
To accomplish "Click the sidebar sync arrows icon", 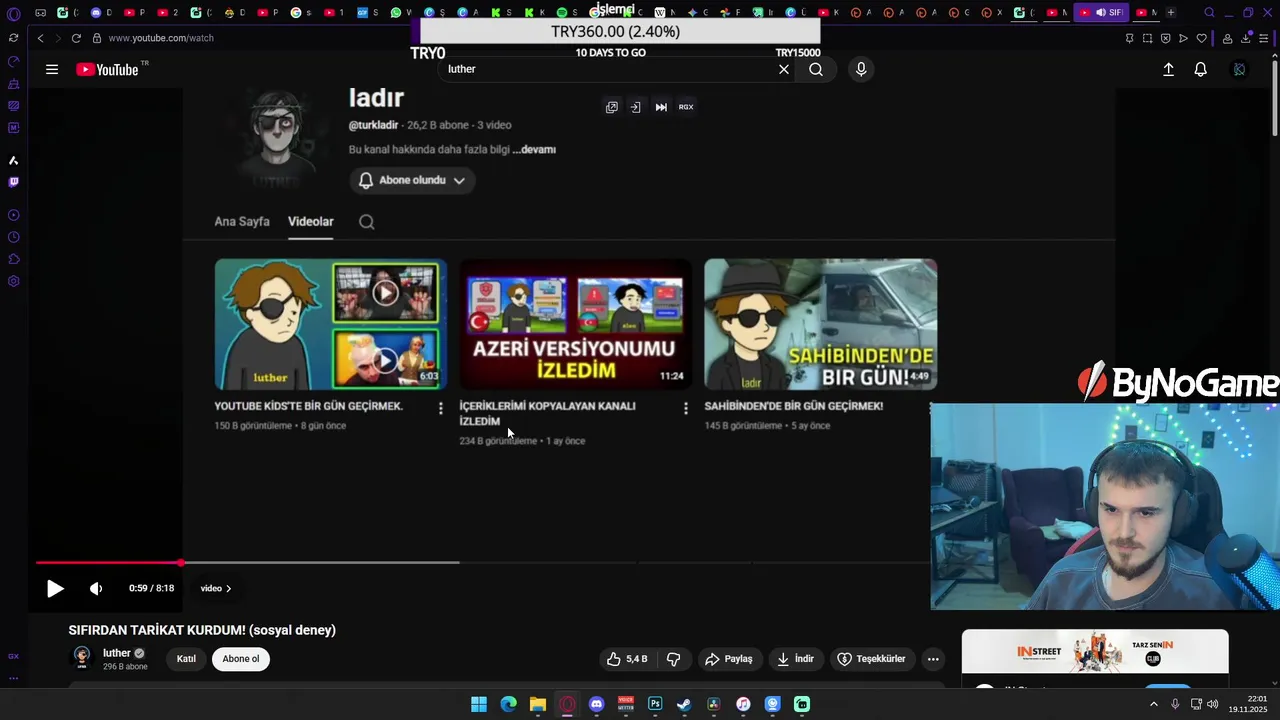I will [x=13, y=38].
